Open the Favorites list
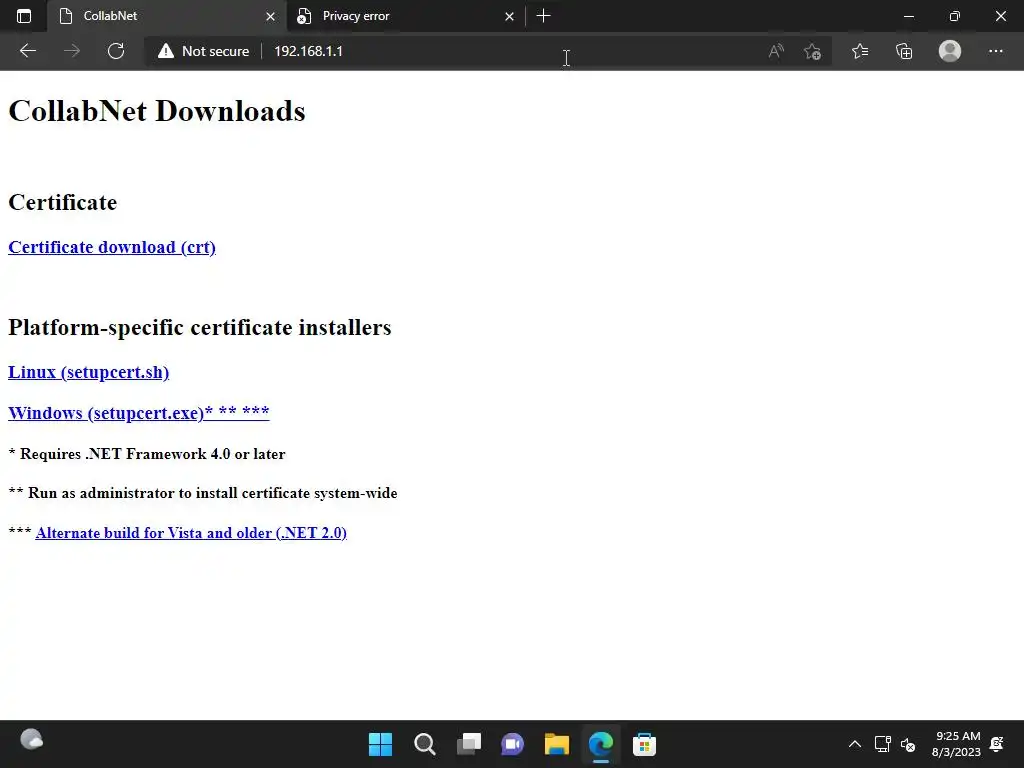Viewport: 1024px width, 768px height. (x=860, y=51)
